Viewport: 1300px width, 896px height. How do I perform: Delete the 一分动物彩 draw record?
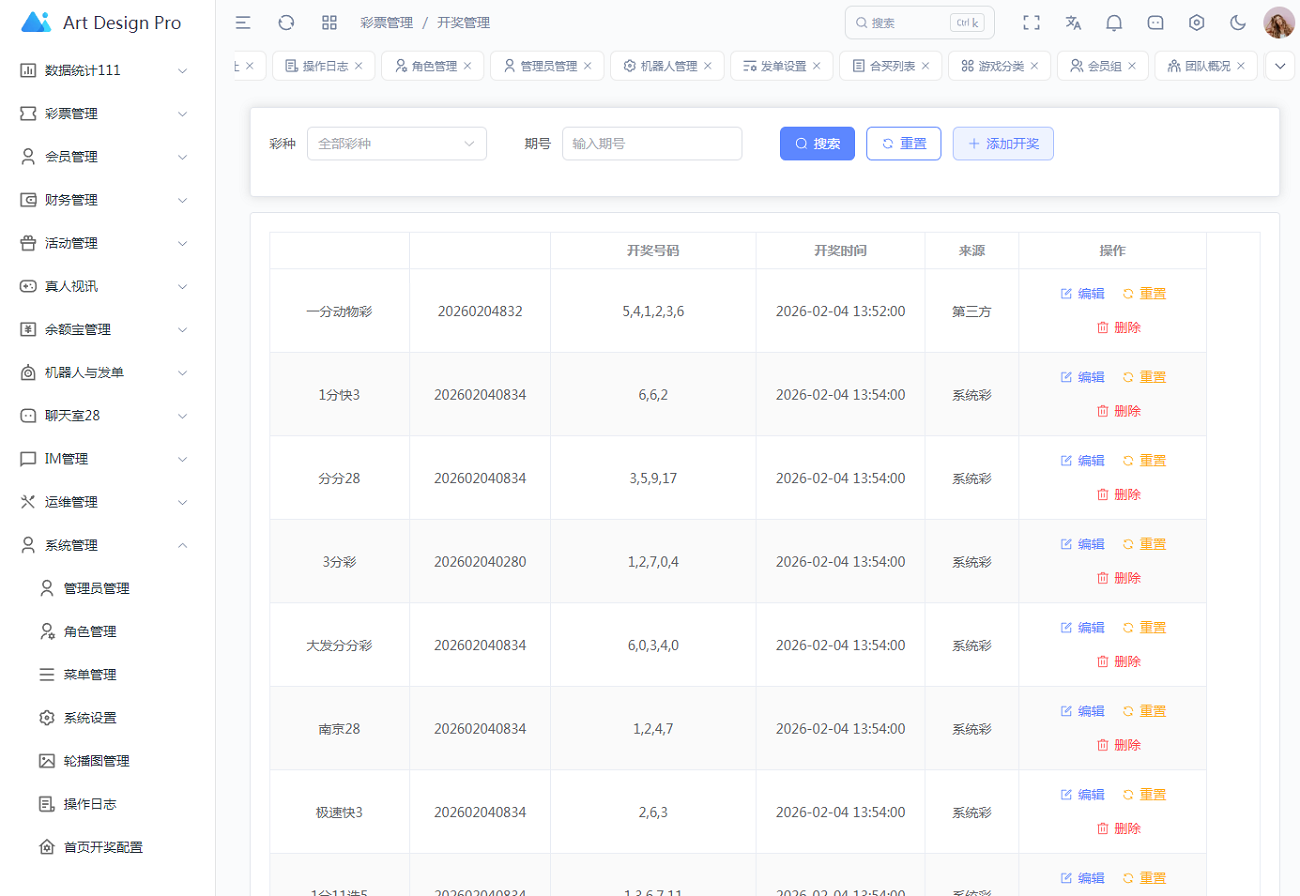point(1118,328)
